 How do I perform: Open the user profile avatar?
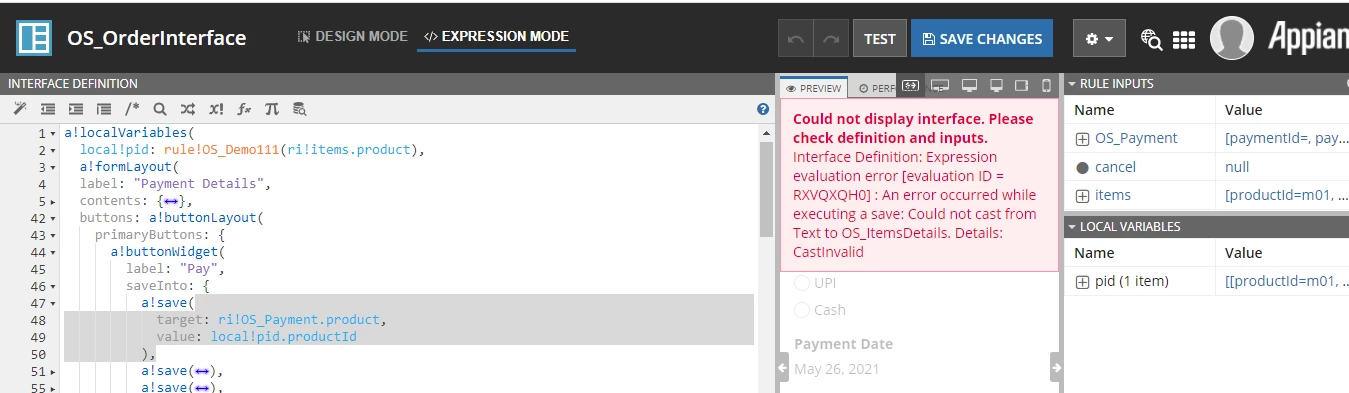tap(1232, 39)
